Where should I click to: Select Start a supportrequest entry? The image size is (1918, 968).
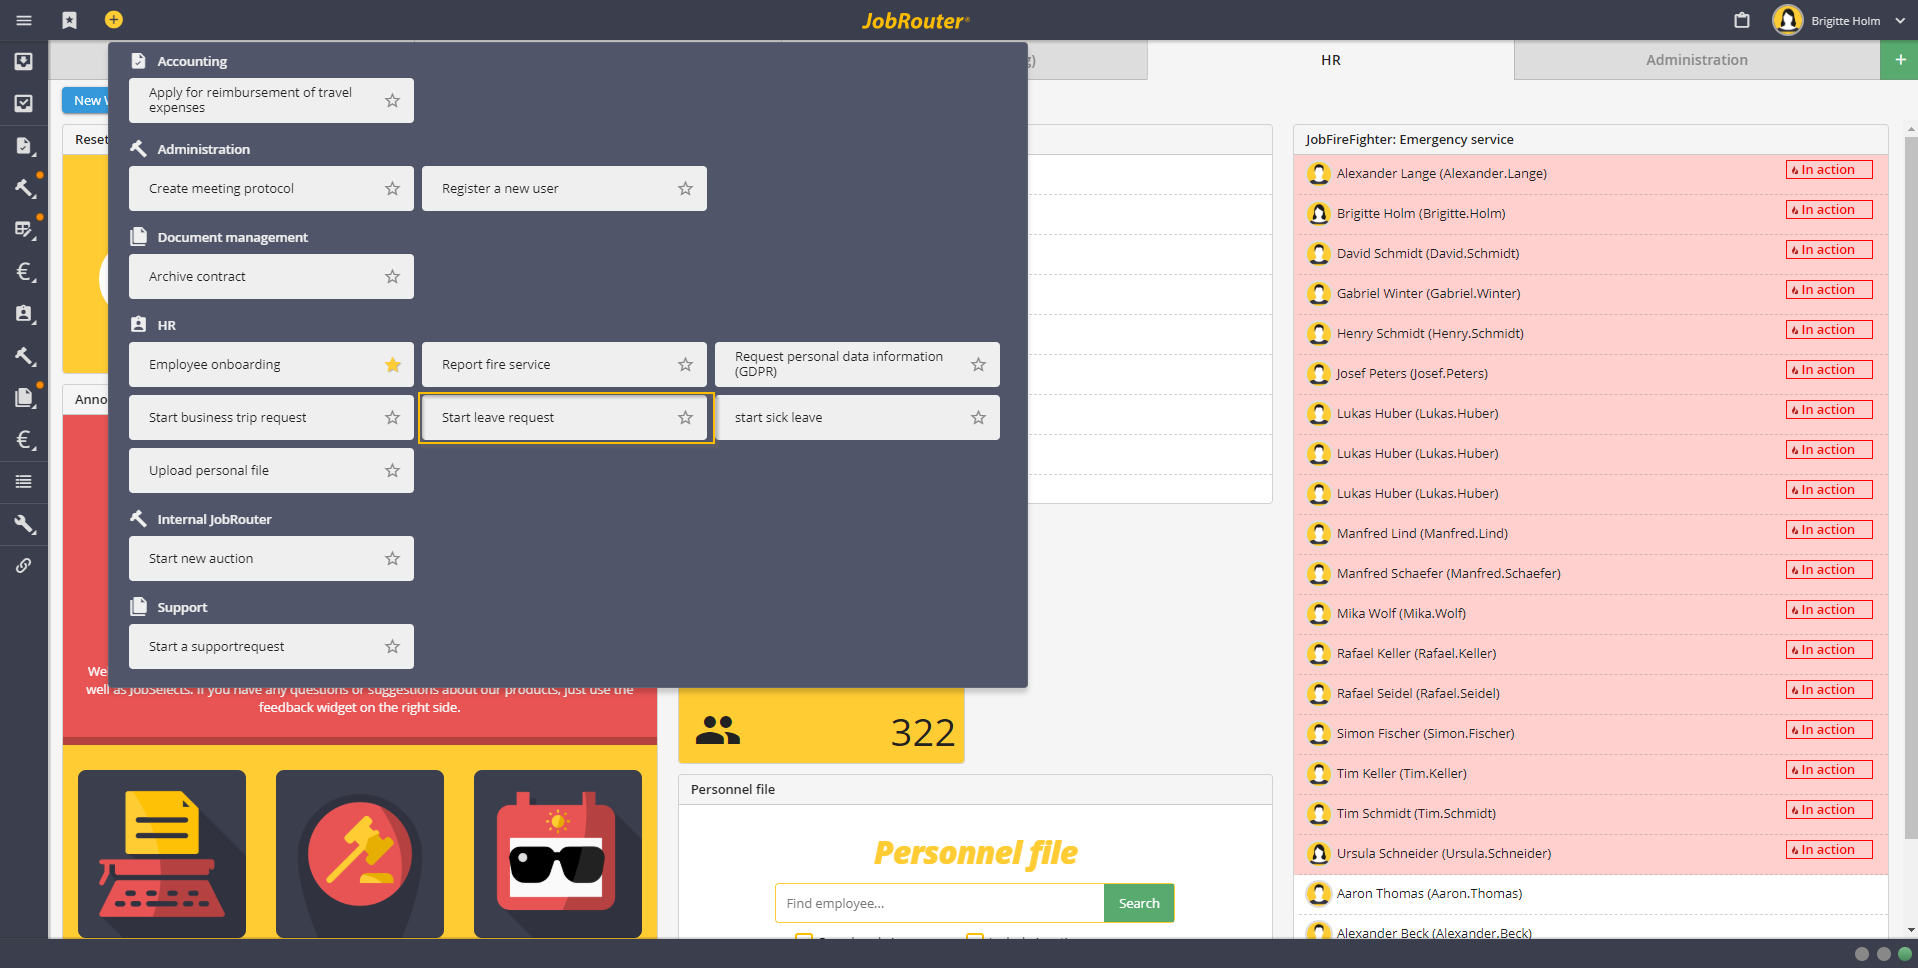[271, 646]
